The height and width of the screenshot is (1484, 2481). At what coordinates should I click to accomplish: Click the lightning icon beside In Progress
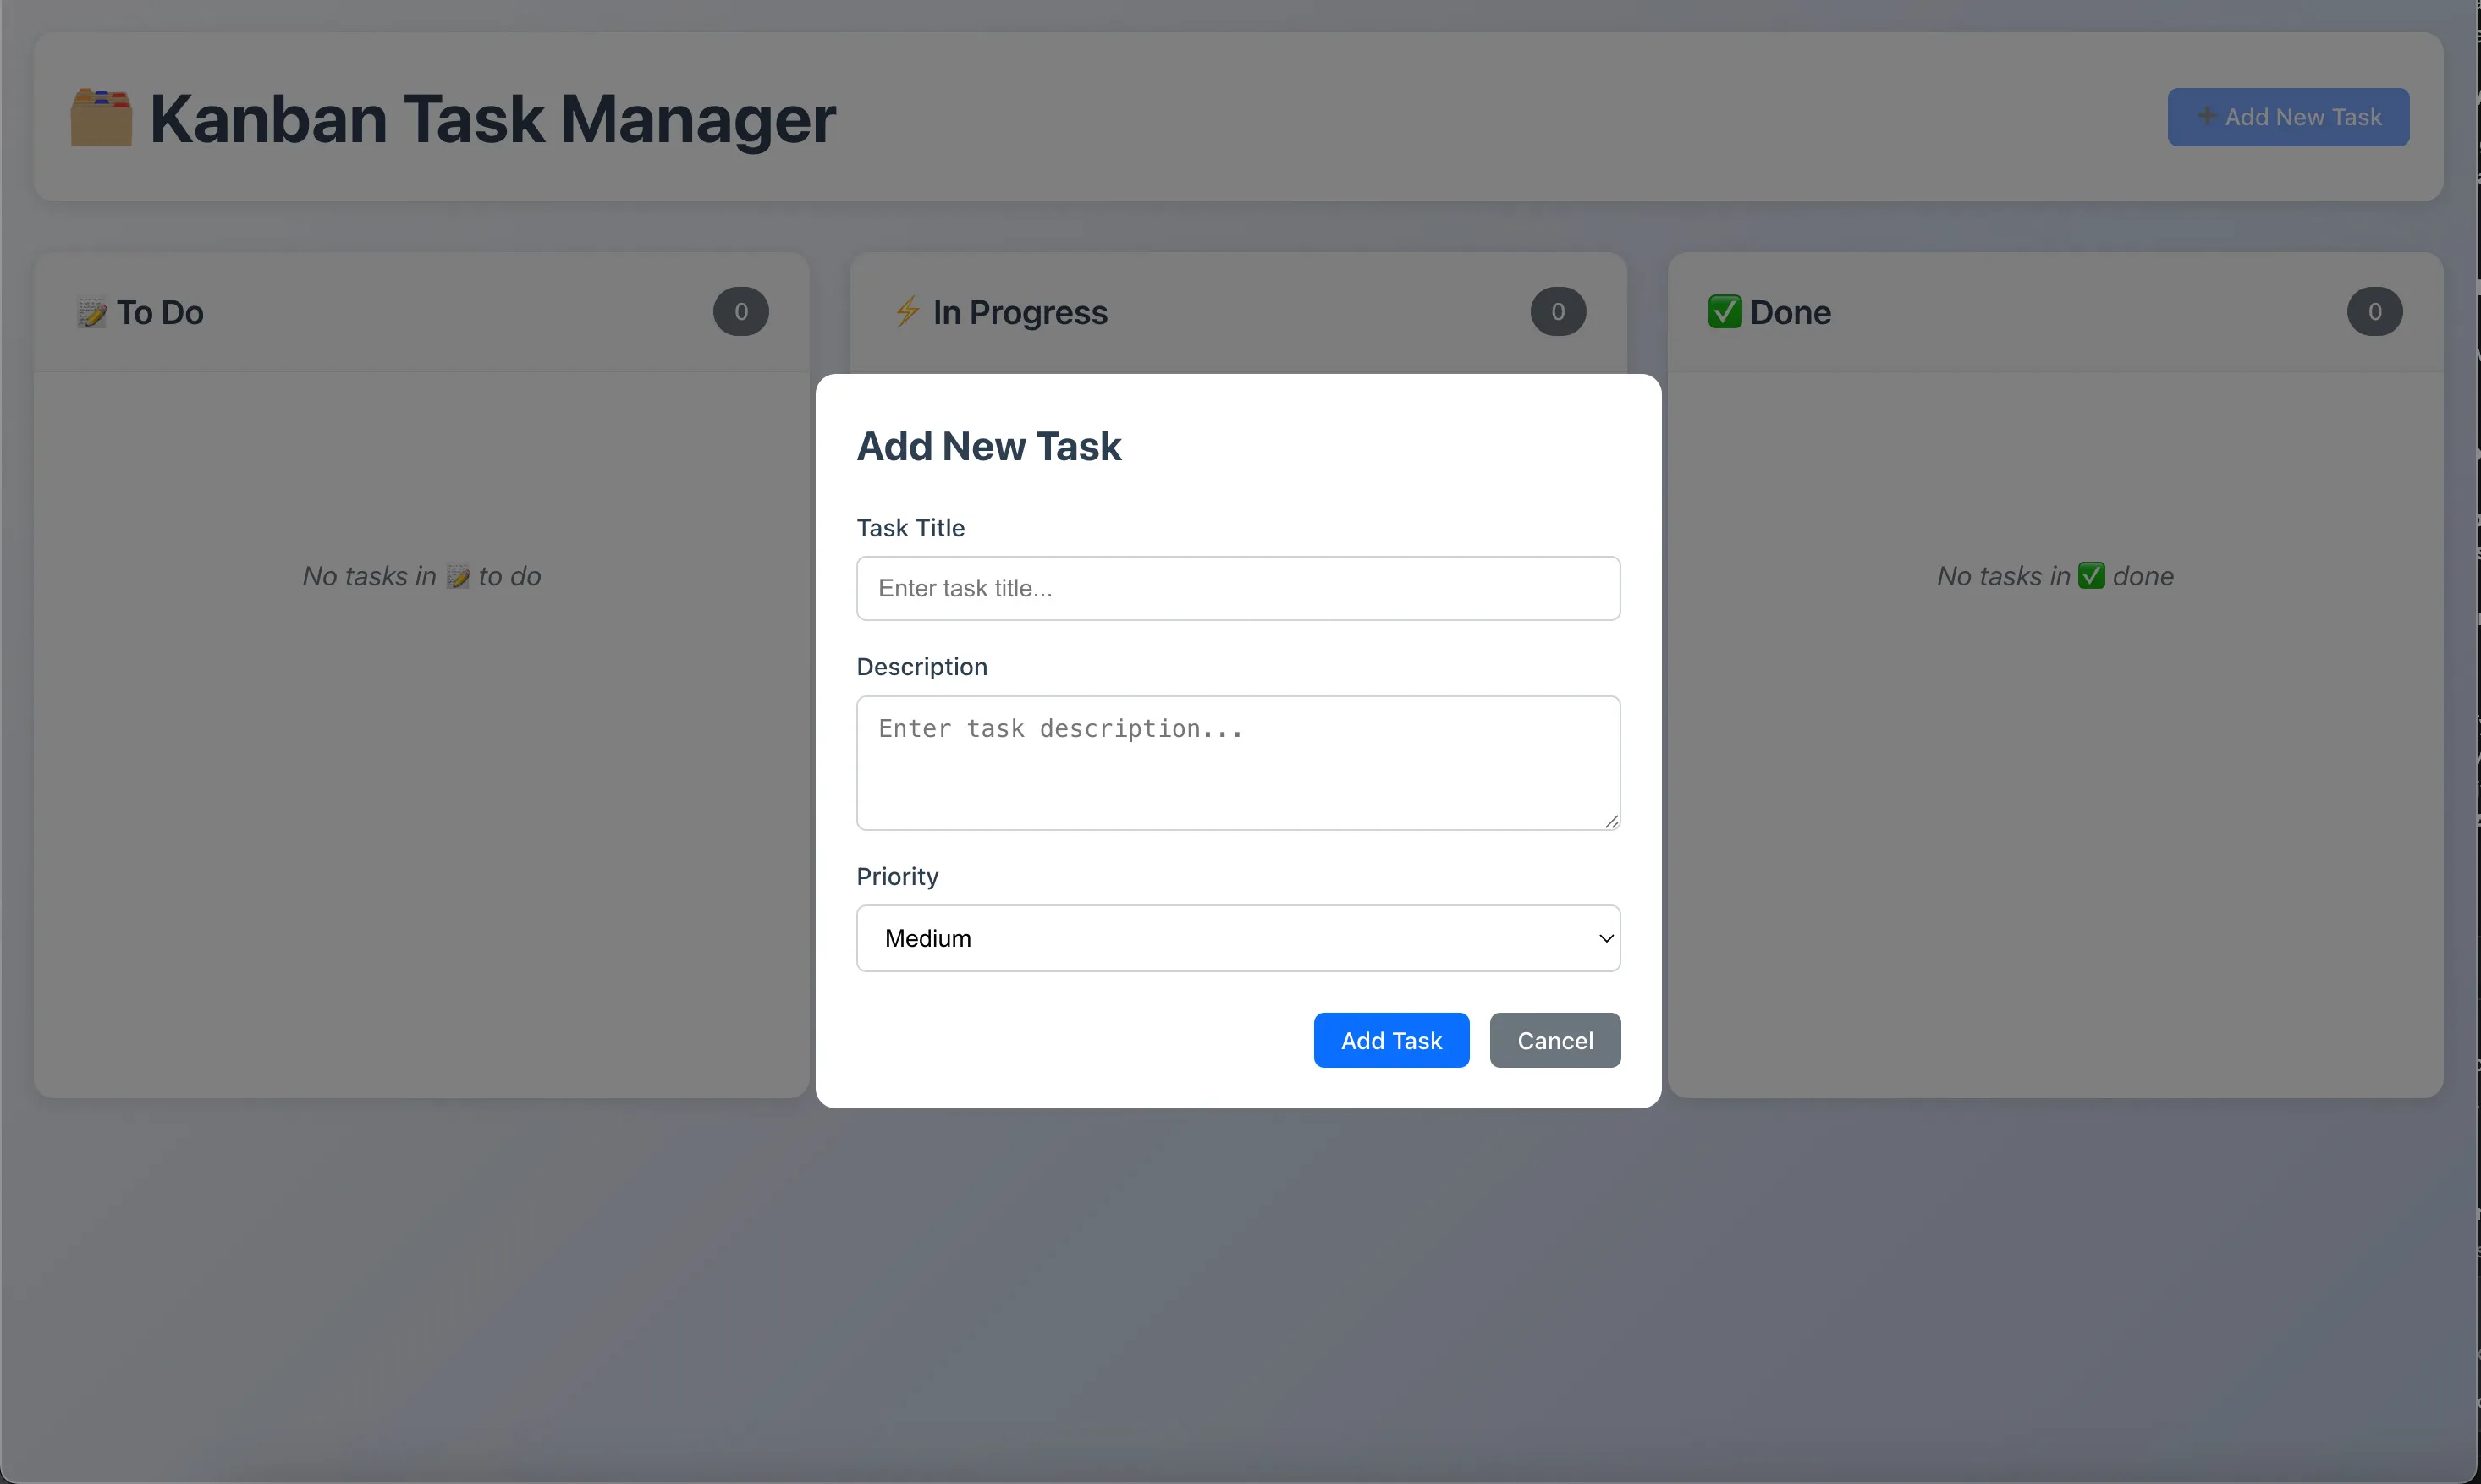tap(907, 312)
